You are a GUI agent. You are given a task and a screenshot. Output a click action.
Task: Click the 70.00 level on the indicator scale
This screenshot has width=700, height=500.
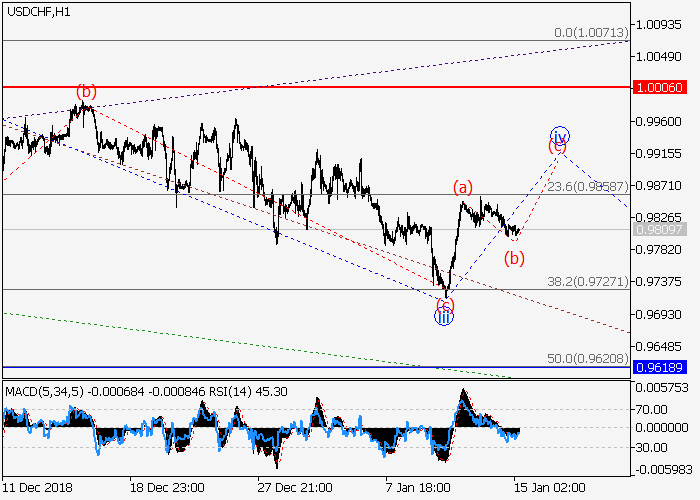click(656, 408)
